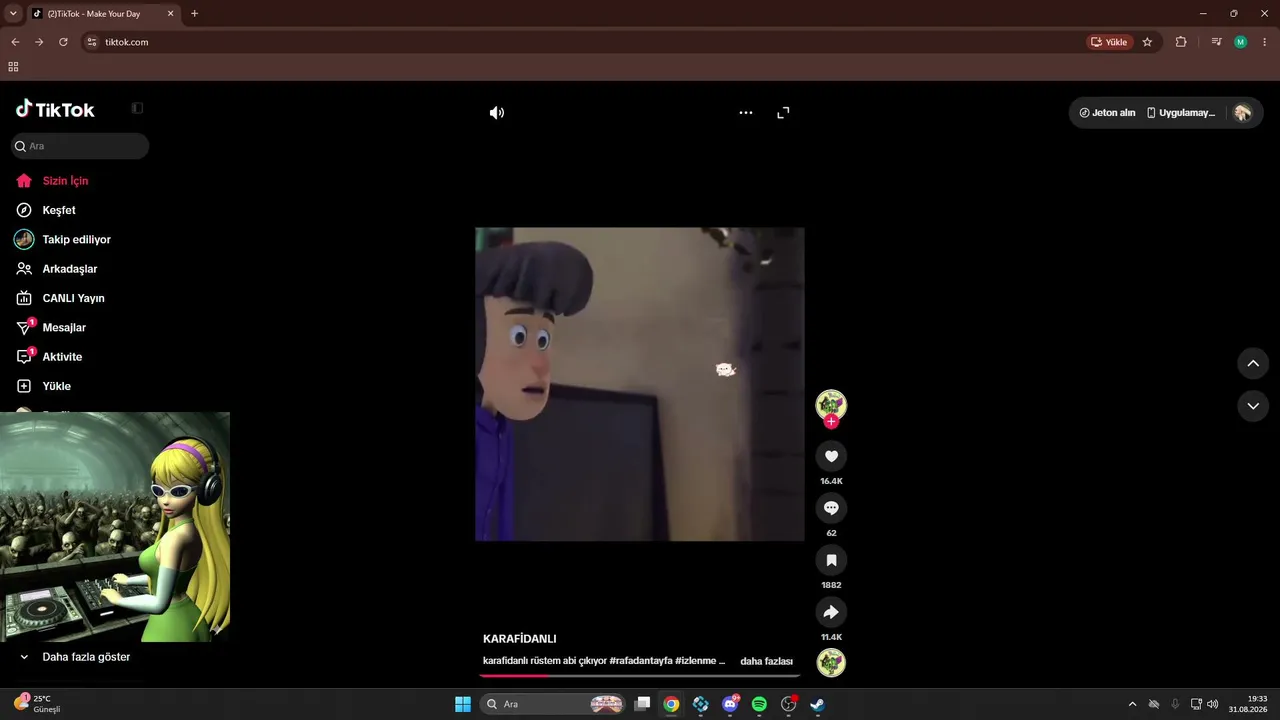This screenshot has width=1280, height=720.
Task: Open the taskbar clock and date
Action: coord(1249,704)
